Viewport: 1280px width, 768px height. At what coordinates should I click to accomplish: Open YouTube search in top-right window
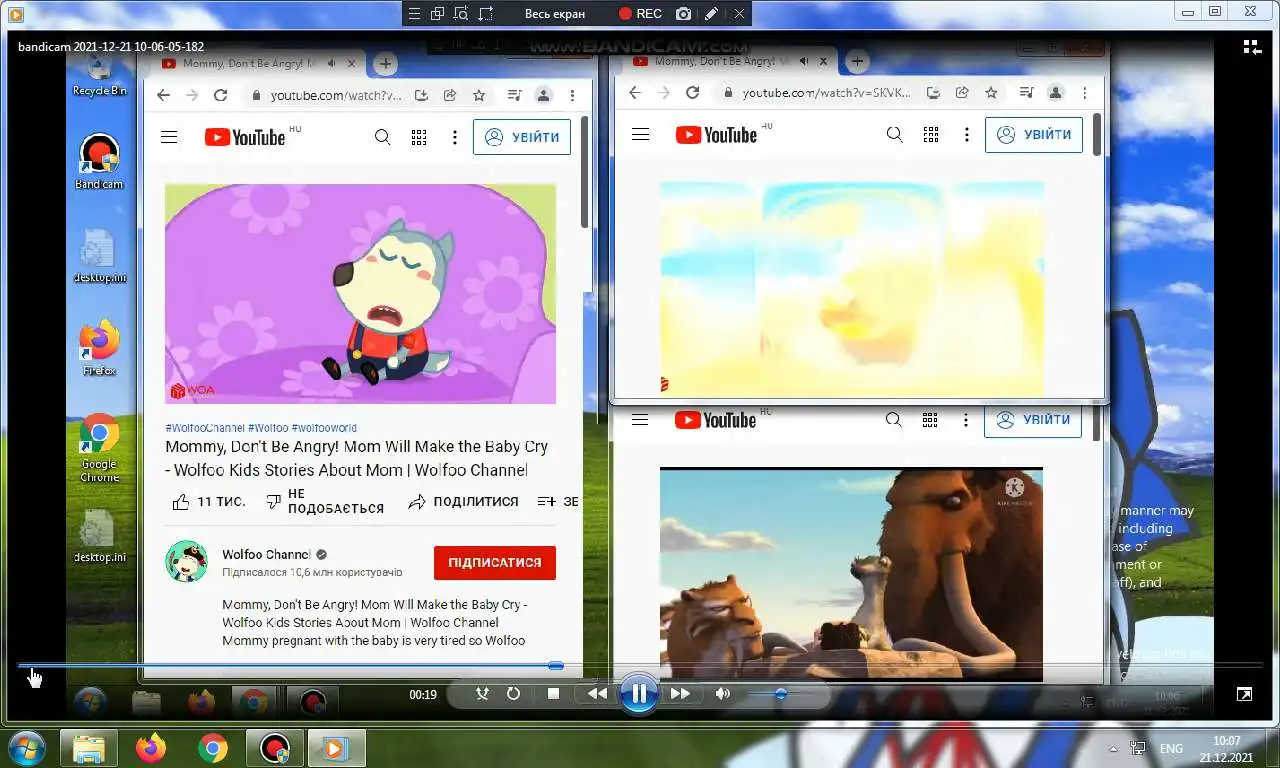tap(894, 134)
